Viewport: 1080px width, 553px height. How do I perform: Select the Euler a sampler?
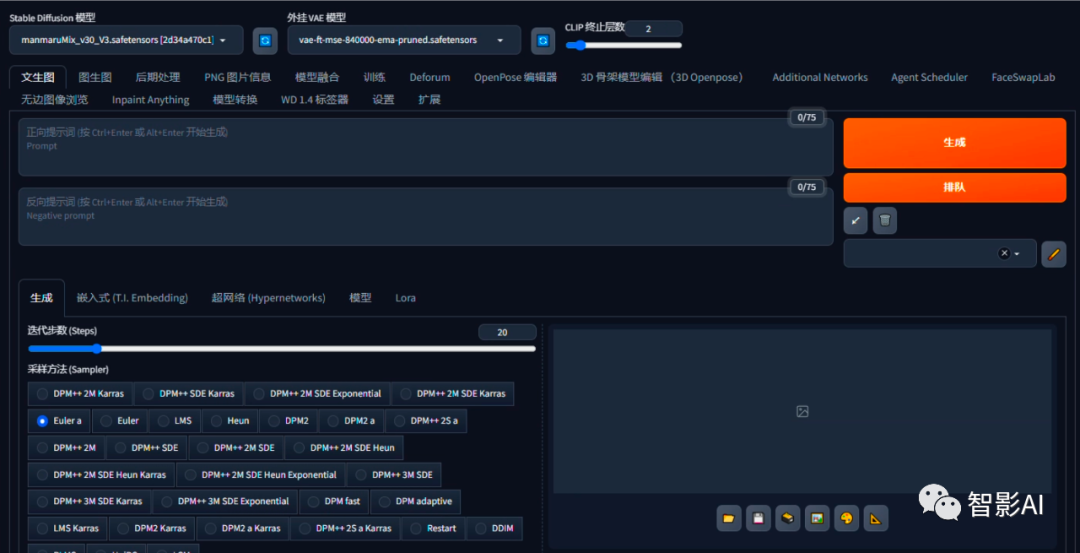click(59, 421)
